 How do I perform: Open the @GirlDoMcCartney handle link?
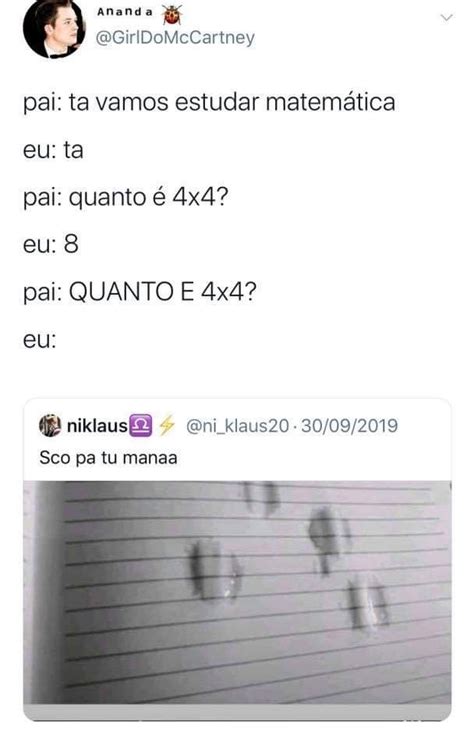pos(175,38)
